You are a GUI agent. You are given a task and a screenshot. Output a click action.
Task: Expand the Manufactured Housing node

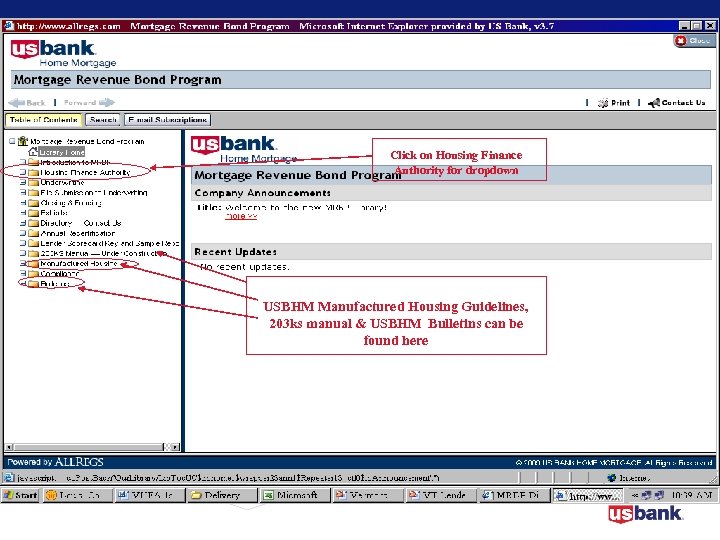point(23,264)
